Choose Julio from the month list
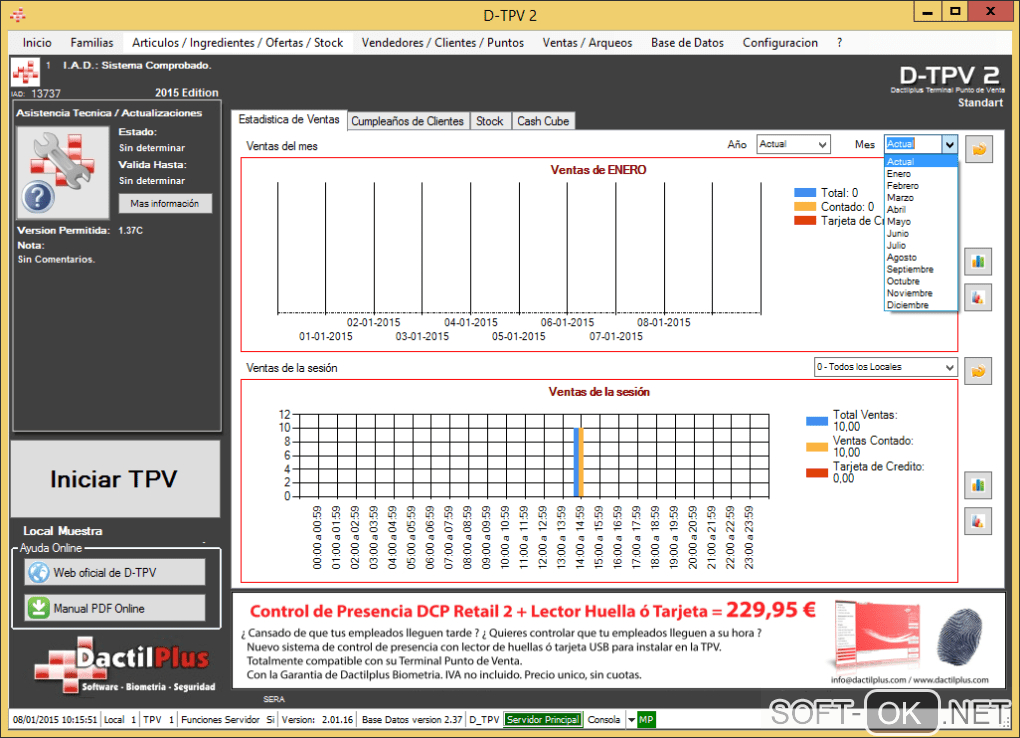This screenshot has width=1020, height=738. coord(920,245)
